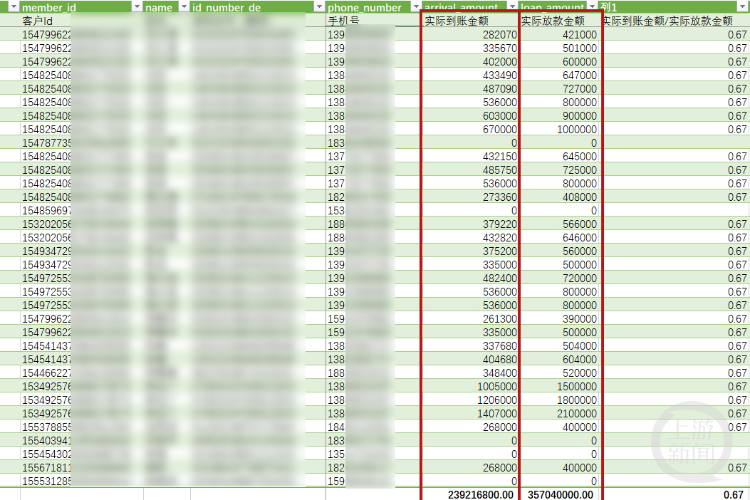Select cell with value 1005000
Screen dimensions: 750x500
[x=470, y=386]
